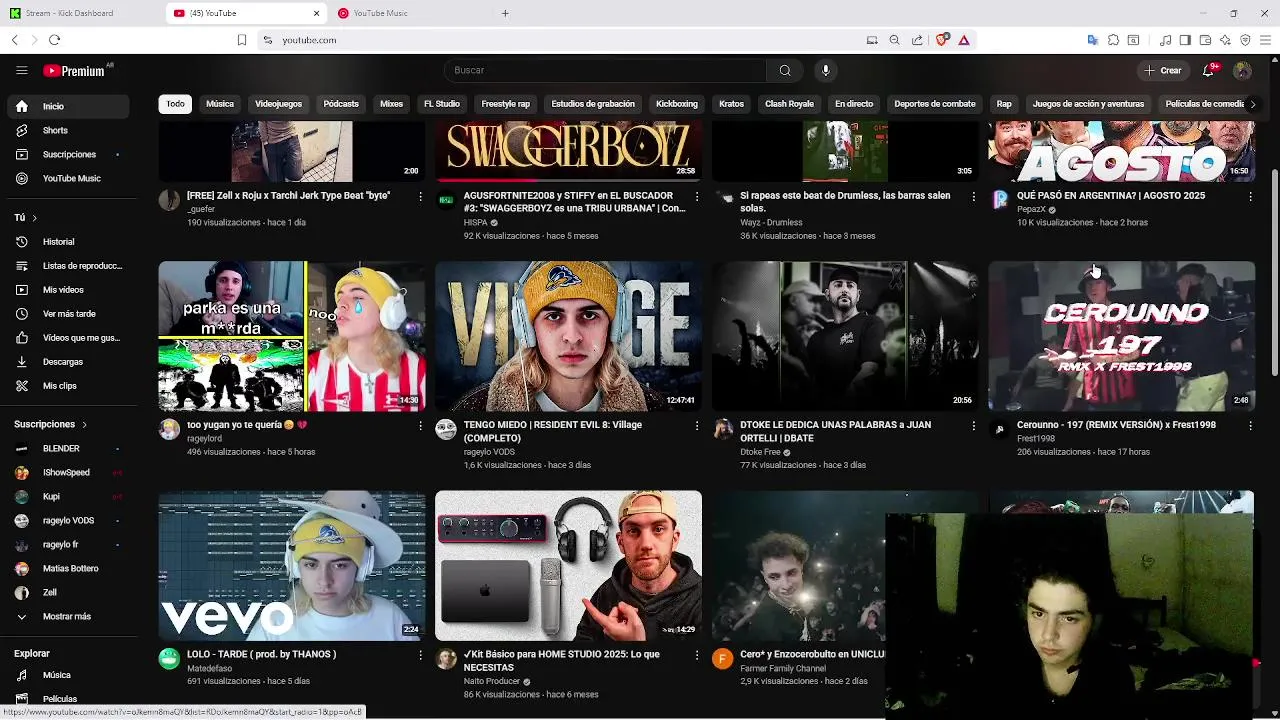This screenshot has width=1280, height=720.
Task: Open rageylo VODS subscription channel
Action: (68, 520)
